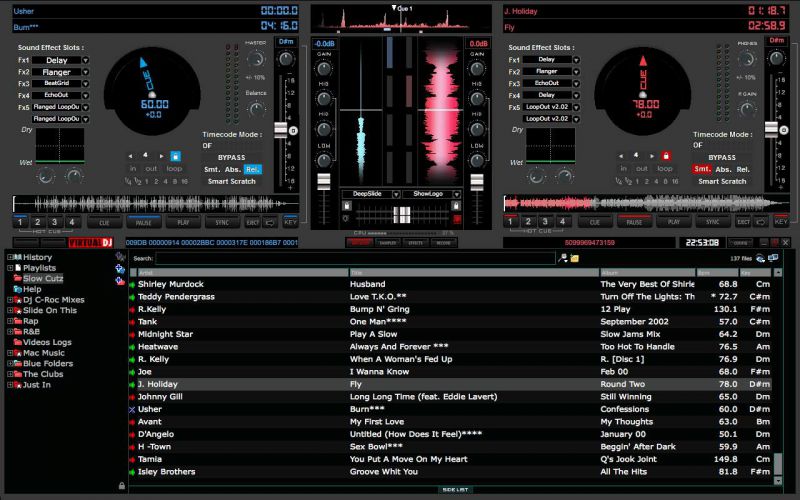Open the Browser tab below the mixer
The height and width of the screenshot is (500, 800).
[359, 243]
